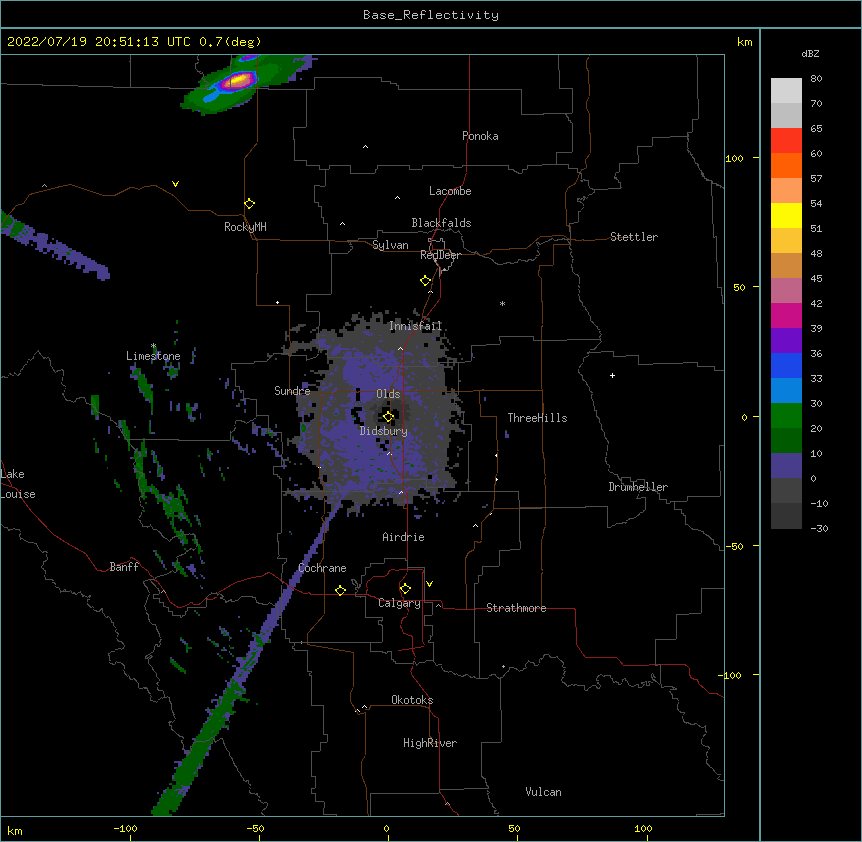
Task: Click the asterisk marker above Limestone label
Action: [x=154, y=346]
